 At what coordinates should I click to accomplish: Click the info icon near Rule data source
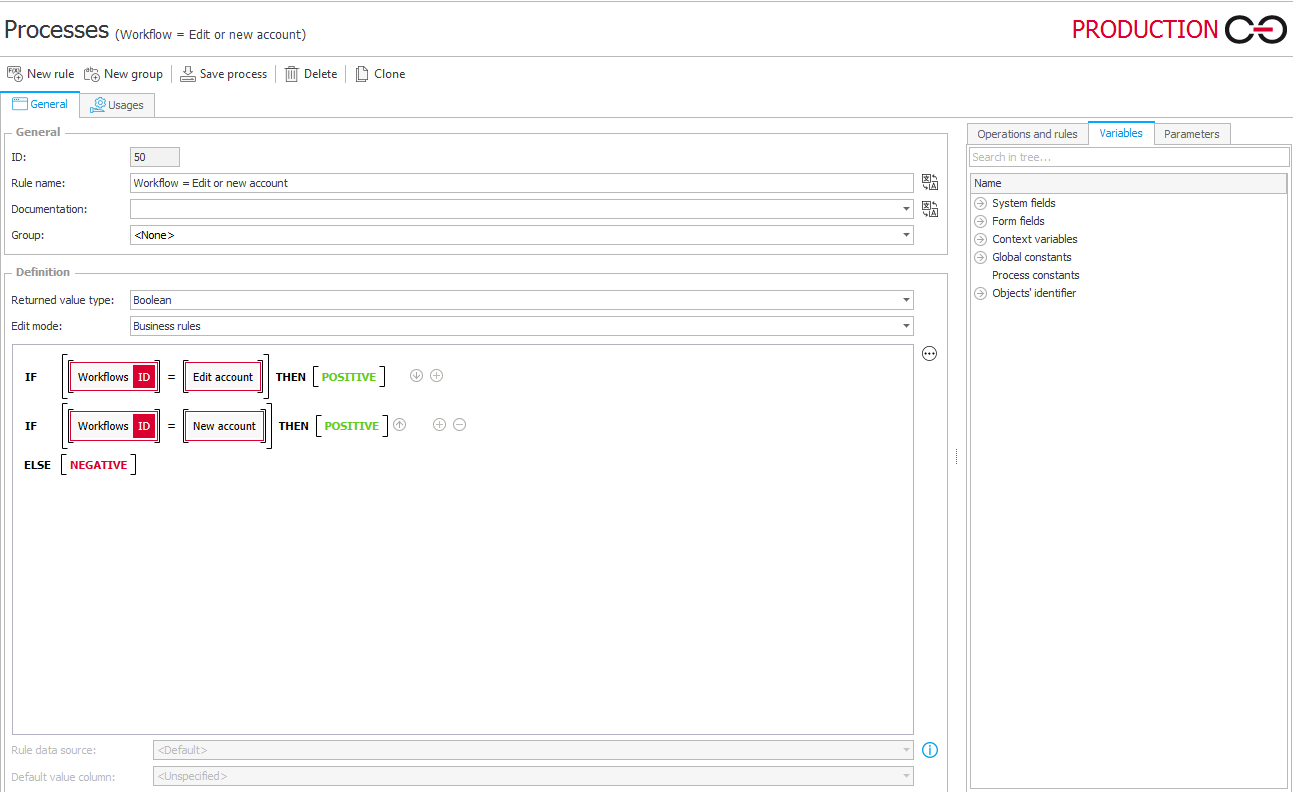(929, 750)
